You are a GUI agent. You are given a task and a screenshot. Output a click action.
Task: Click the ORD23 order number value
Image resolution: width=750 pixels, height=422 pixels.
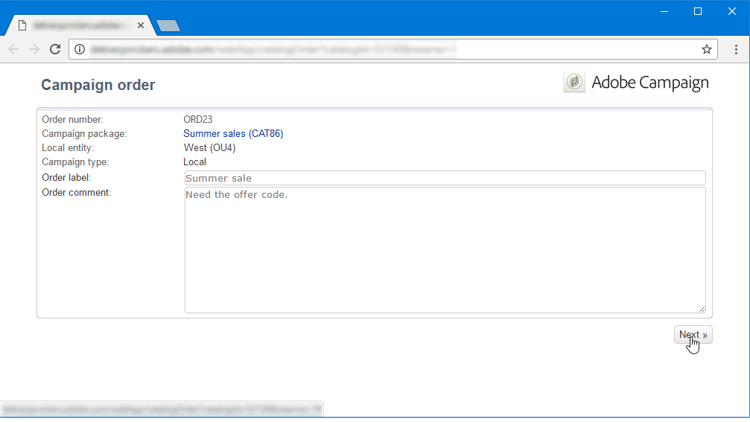(198, 119)
